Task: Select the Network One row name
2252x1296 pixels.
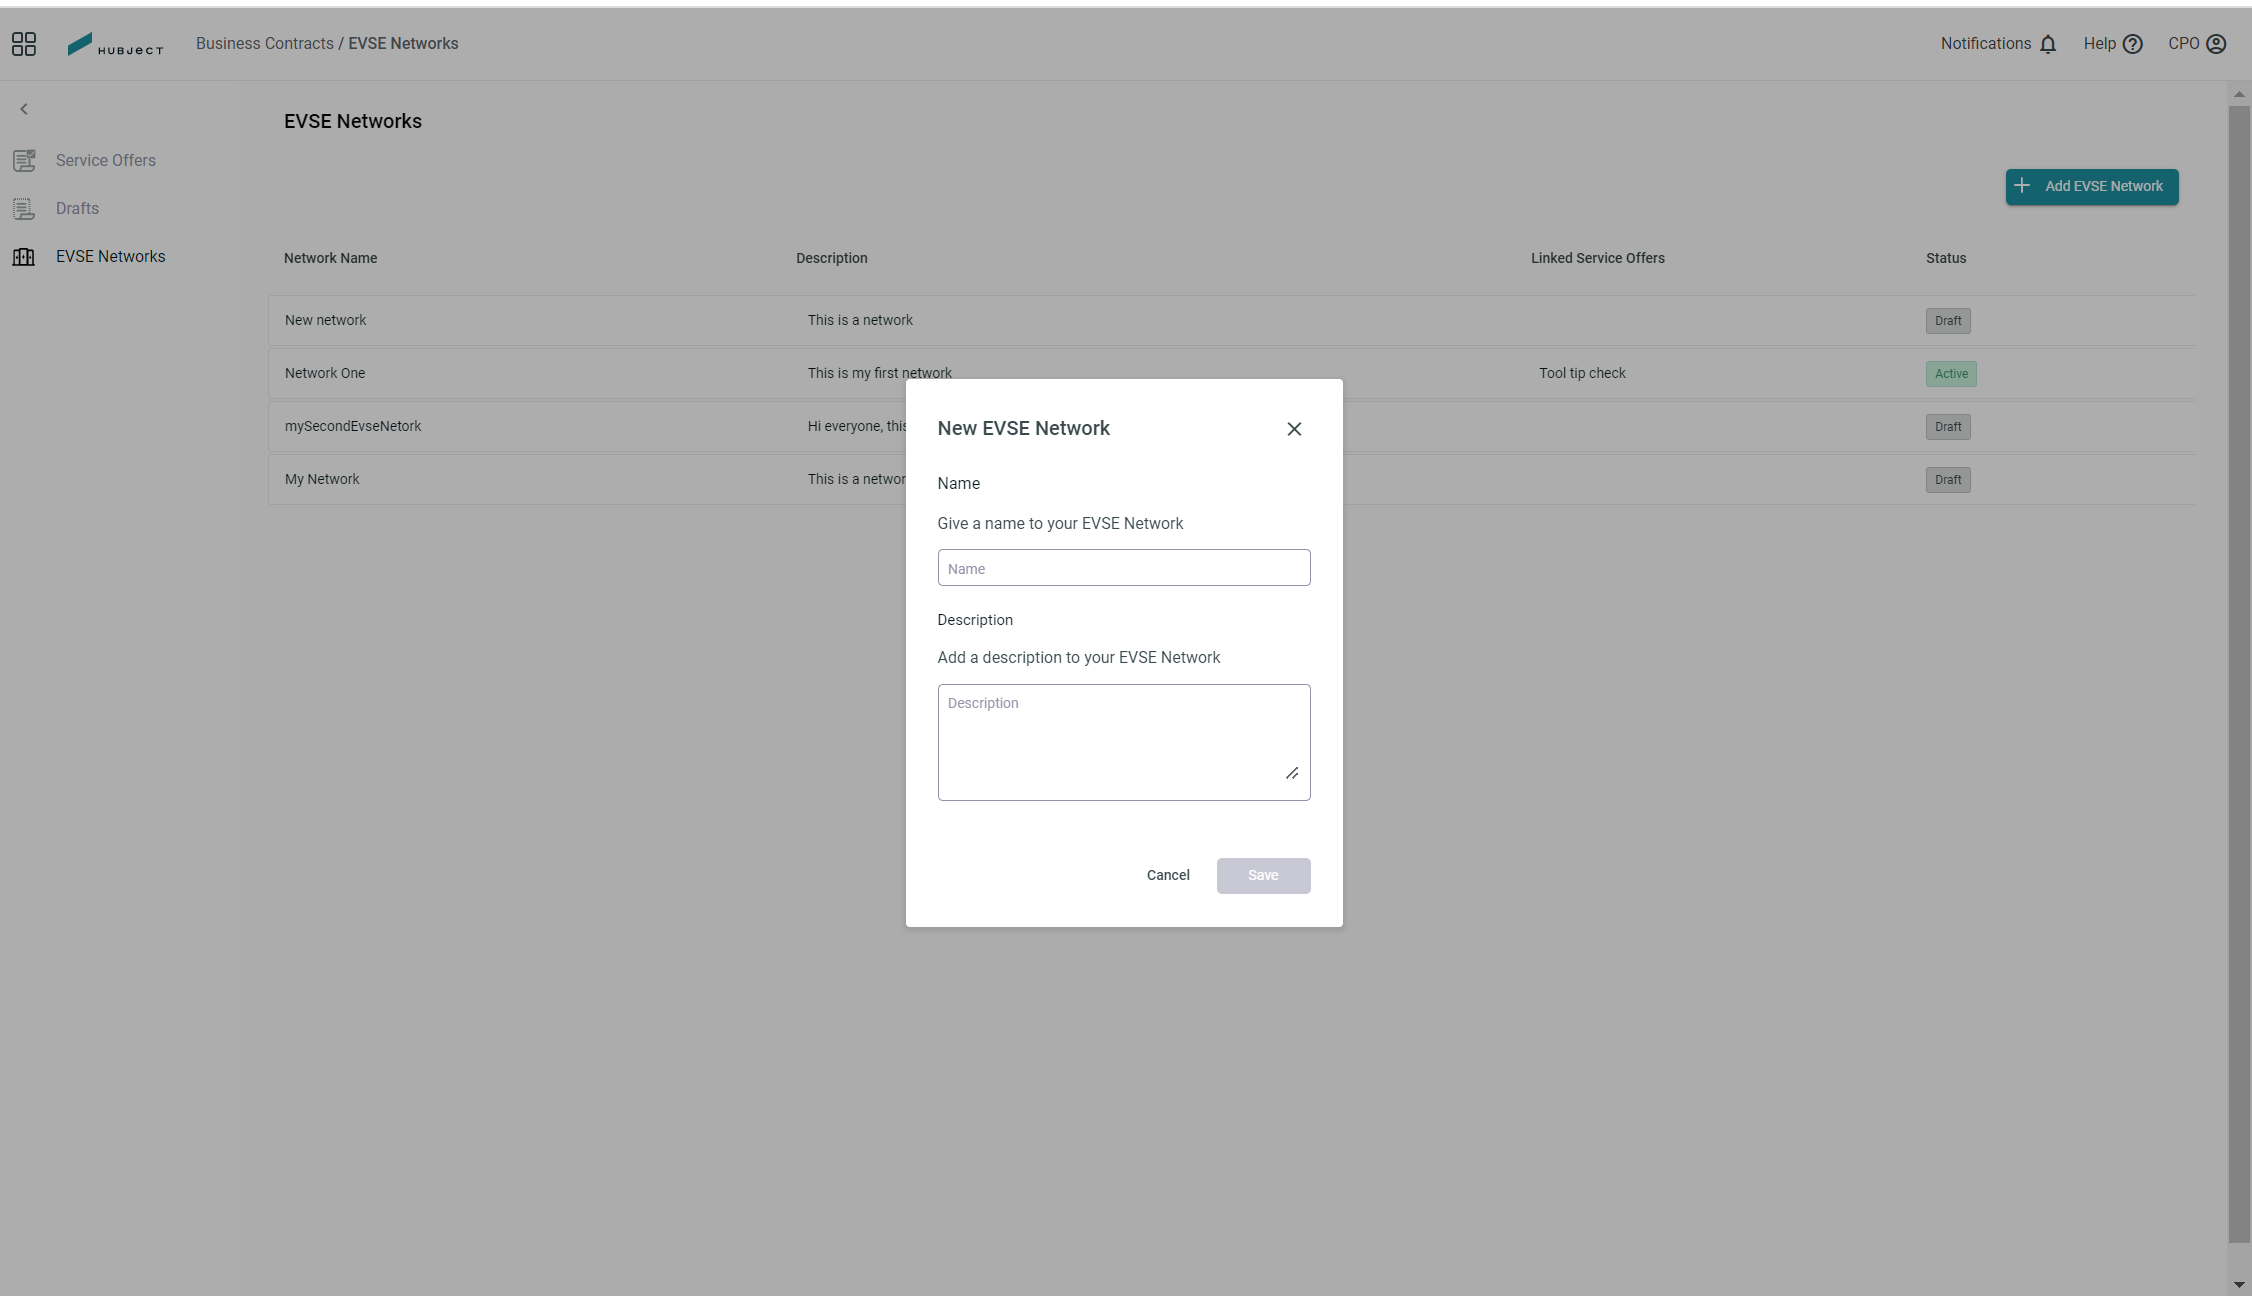Action: (x=325, y=373)
